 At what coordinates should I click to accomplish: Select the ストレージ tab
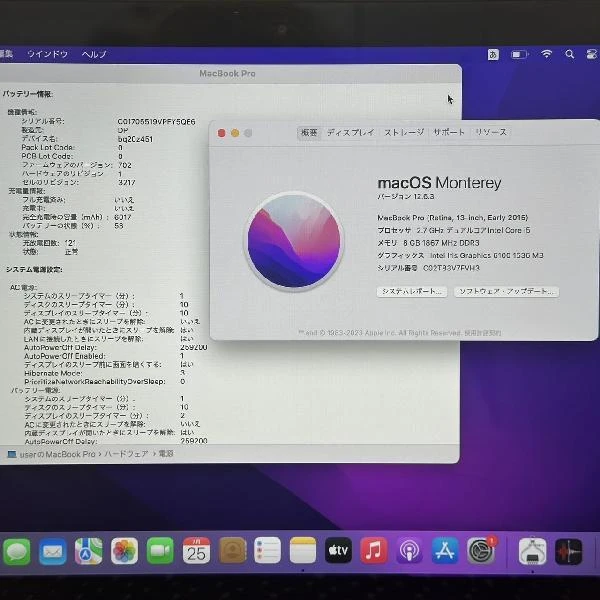tap(404, 132)
